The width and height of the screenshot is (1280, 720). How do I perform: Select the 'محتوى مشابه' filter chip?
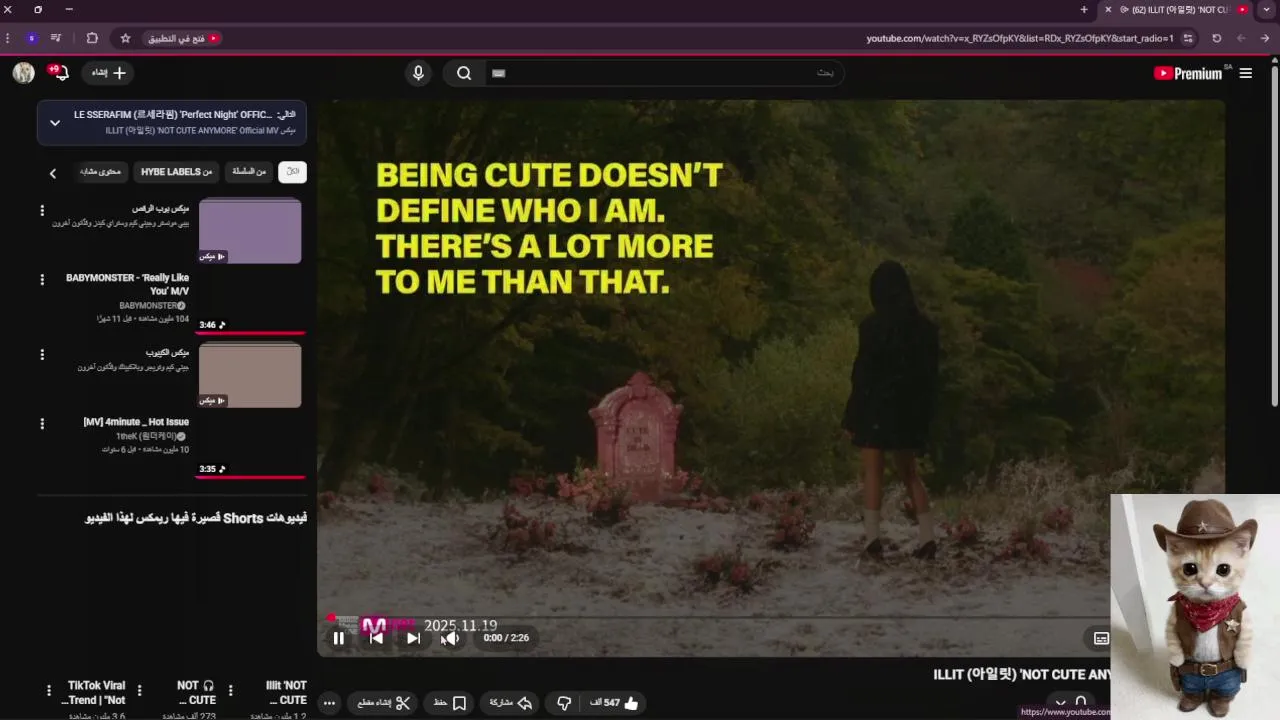point(100,172)
